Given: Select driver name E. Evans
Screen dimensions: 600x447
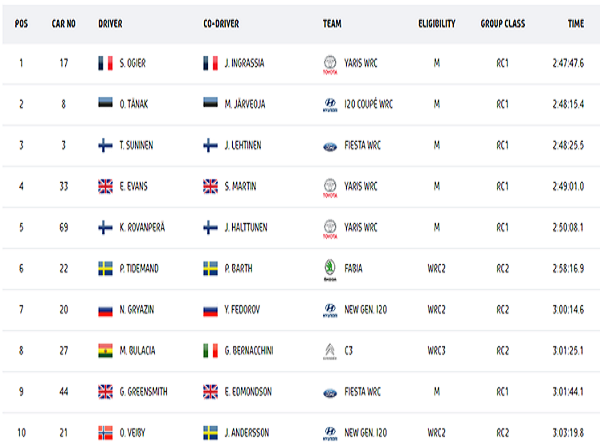Looking at the screenshot, I should point(133,186).
